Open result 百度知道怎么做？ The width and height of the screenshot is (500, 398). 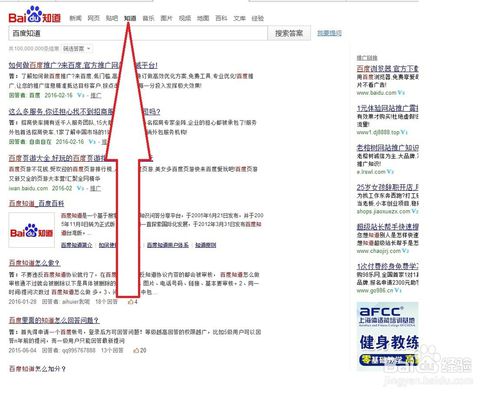(34, 263)
